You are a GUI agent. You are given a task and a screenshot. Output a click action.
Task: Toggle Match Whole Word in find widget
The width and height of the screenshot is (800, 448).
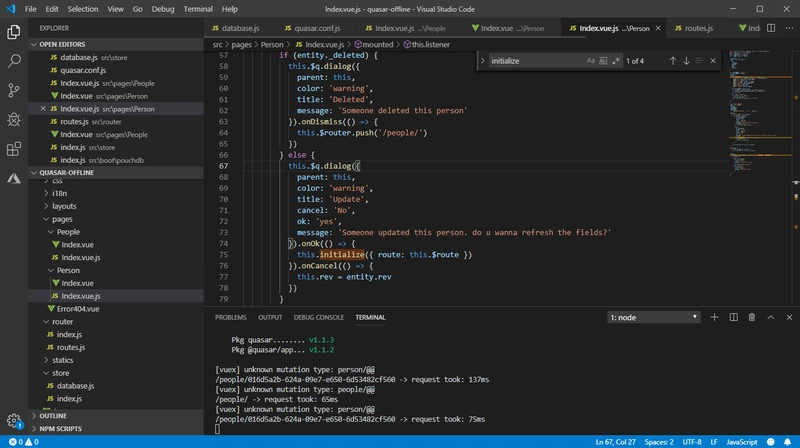604,61
